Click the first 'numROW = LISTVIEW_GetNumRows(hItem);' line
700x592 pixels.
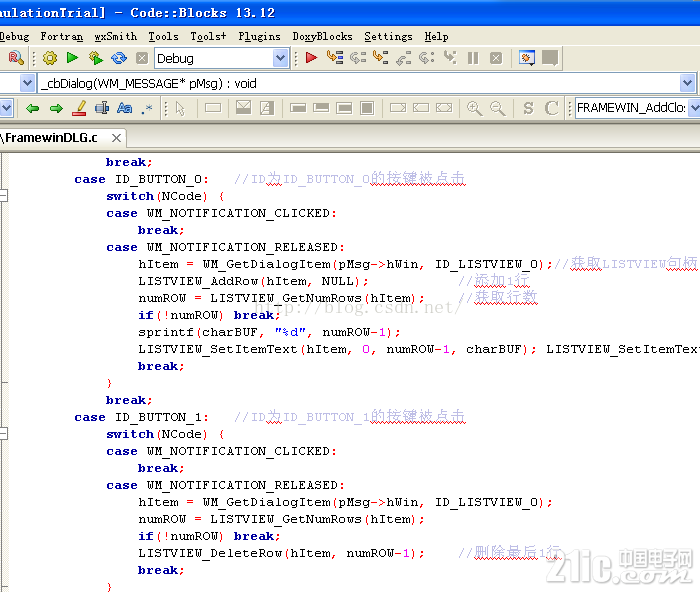tap(281, 298)
